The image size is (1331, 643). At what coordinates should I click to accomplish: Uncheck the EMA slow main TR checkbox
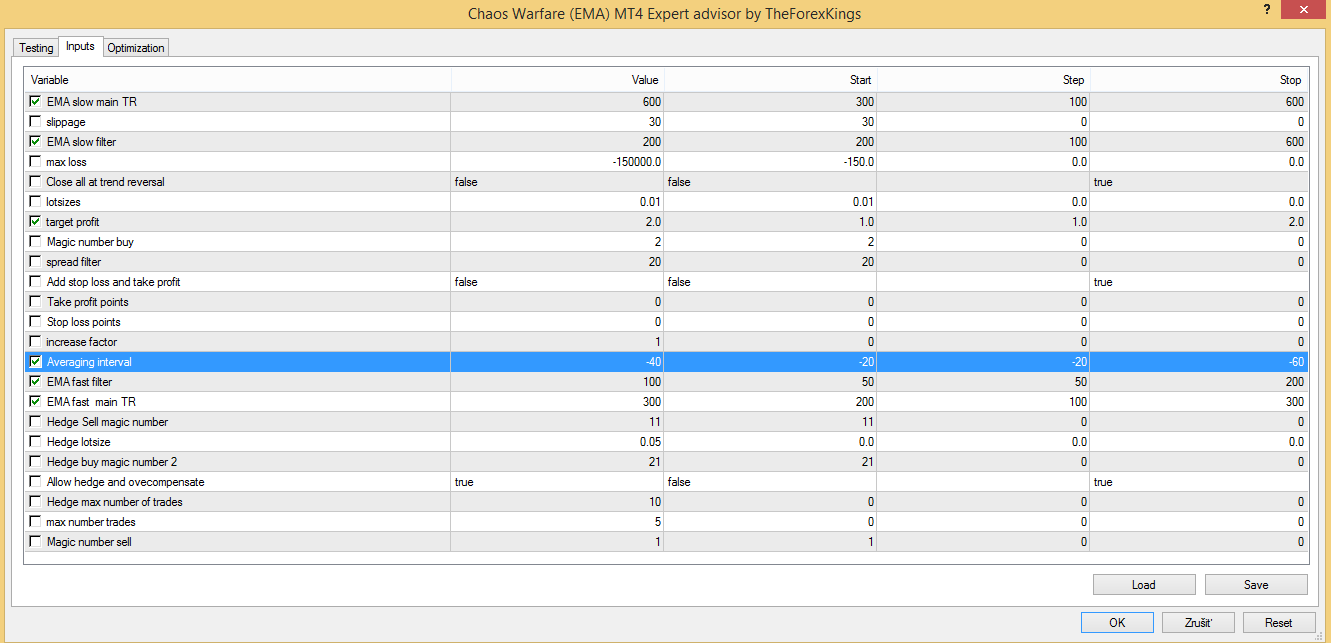(x=36, y=102)
